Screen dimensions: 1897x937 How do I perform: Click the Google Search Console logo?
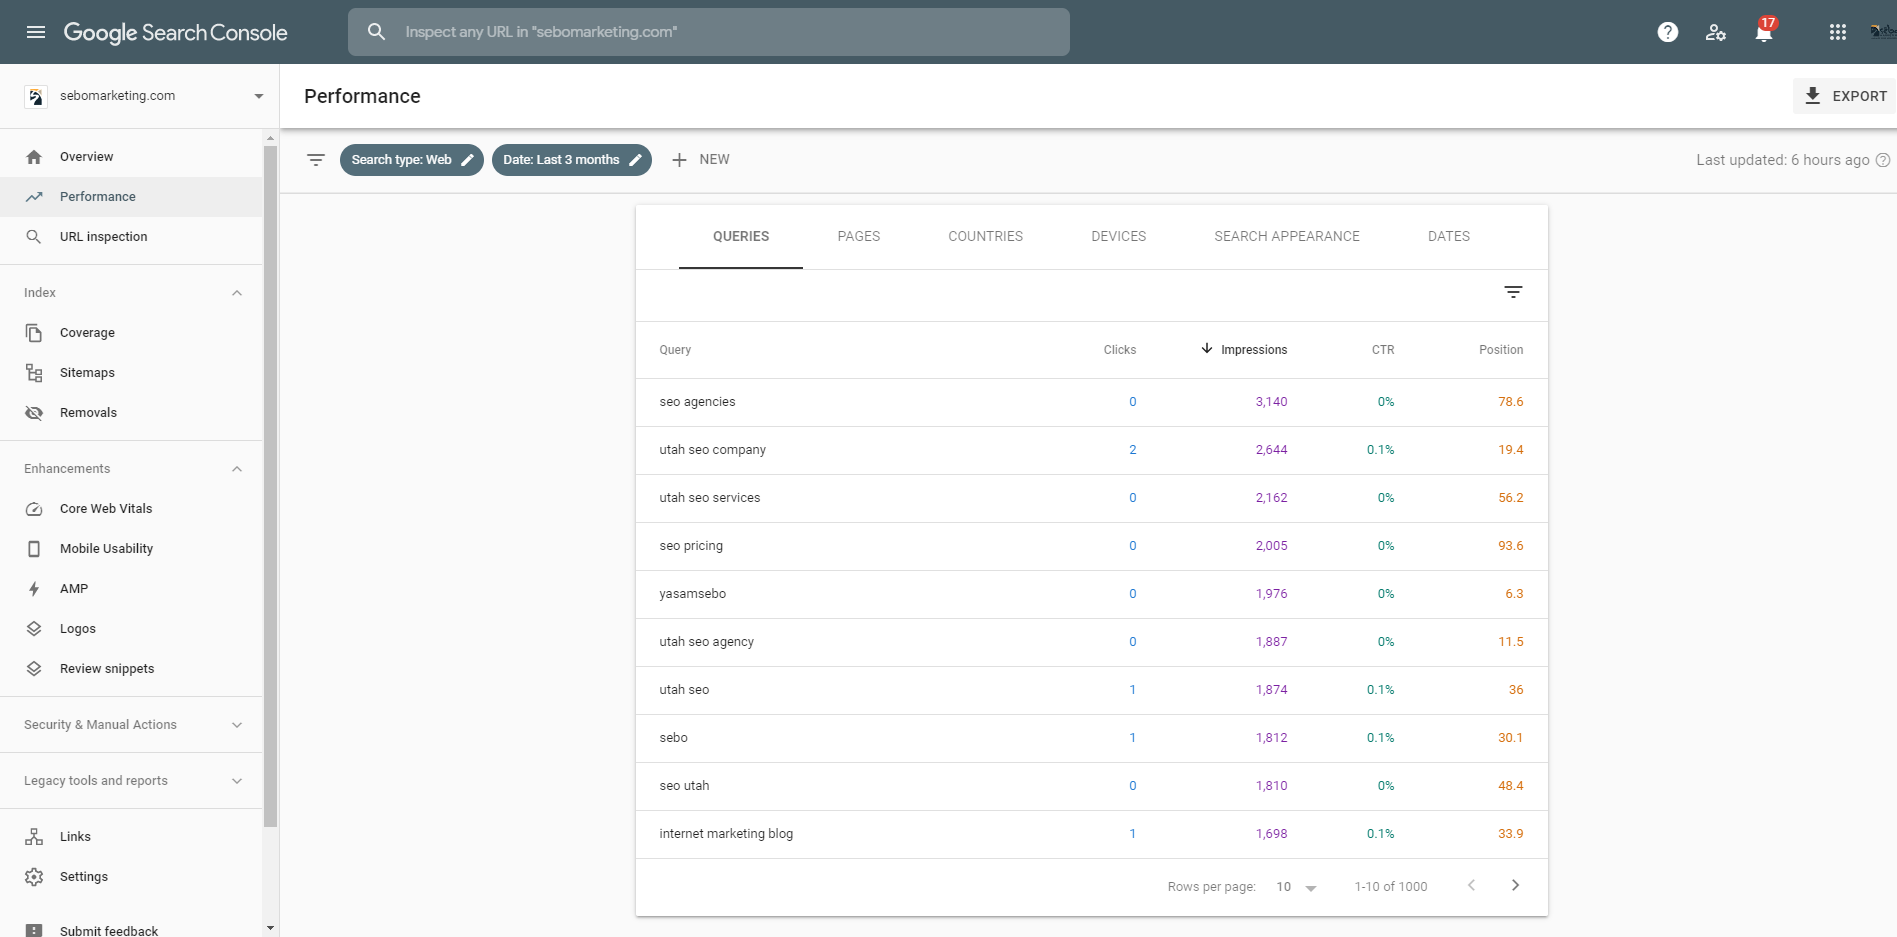[x=176, y=32]
